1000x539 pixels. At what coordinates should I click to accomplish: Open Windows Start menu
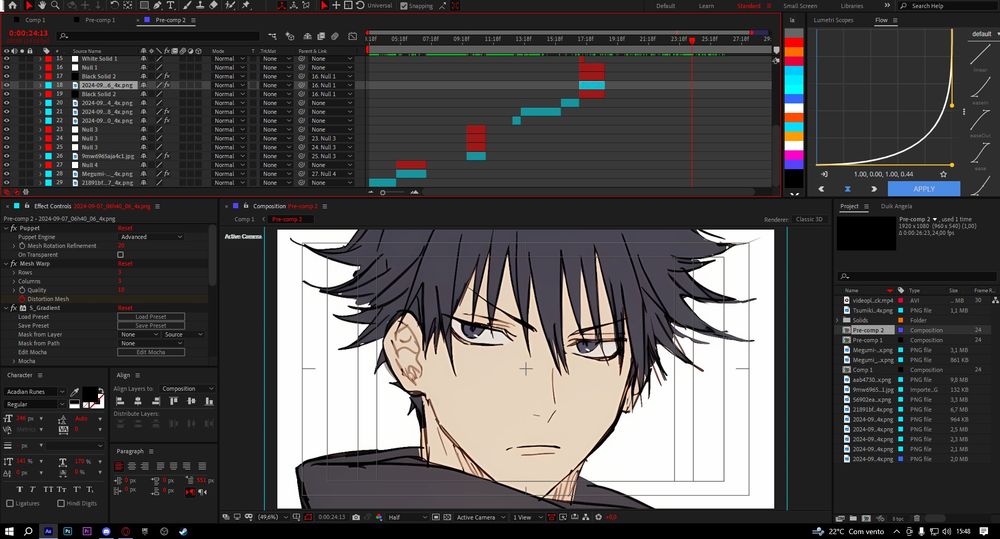coord(9,531)
